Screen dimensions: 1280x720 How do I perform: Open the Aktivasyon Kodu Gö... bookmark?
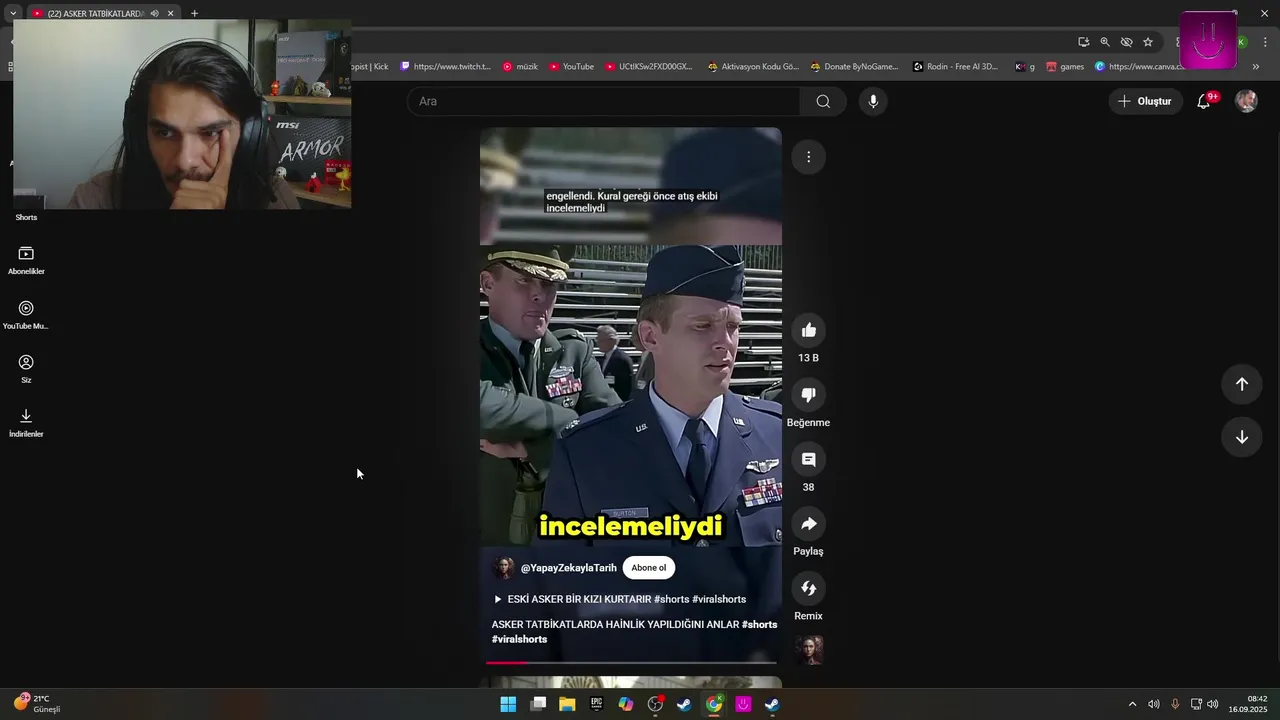753,67
